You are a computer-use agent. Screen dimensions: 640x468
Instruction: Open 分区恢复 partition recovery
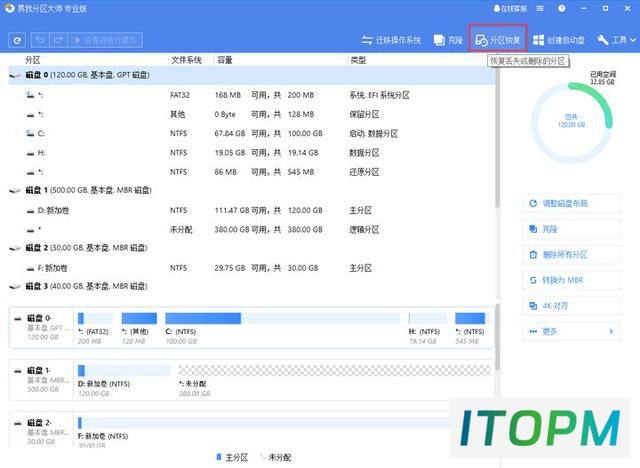498,40
